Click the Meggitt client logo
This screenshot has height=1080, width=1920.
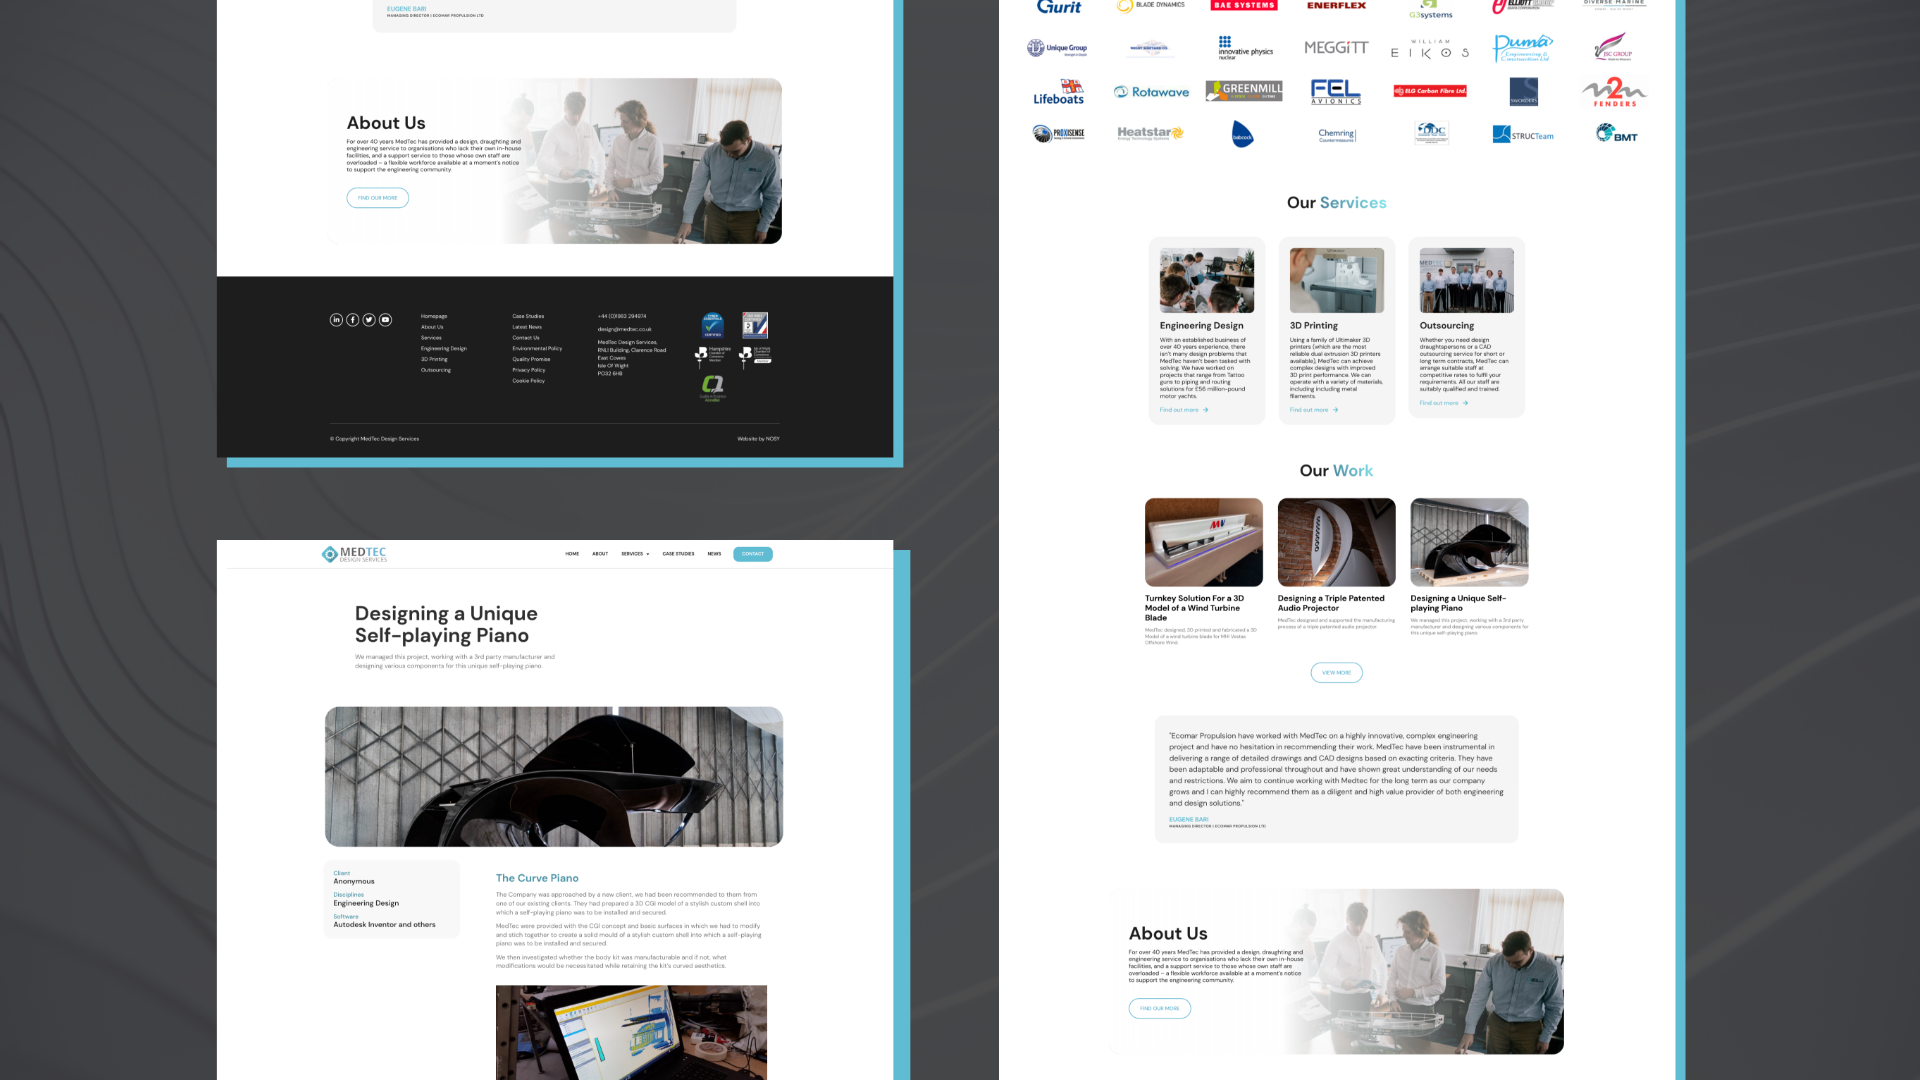pyautogui.click(x=1336, y=48)
